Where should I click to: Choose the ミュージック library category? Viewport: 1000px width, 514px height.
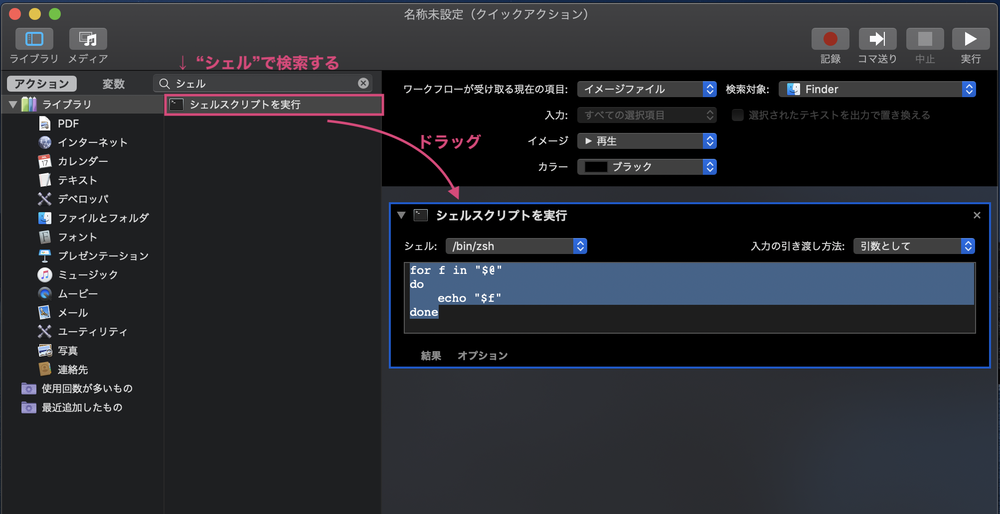pyautogui.click(x=45, y=275)
